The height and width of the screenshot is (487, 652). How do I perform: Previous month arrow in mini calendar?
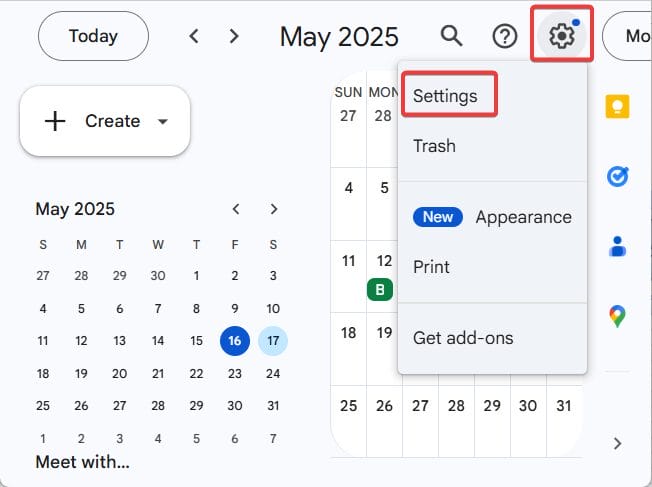236,209
